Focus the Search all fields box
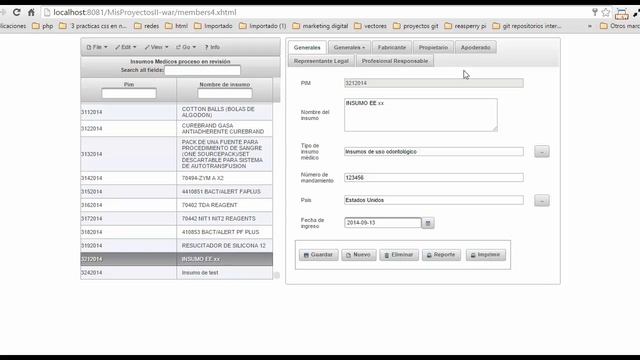 tap(202, 70)
